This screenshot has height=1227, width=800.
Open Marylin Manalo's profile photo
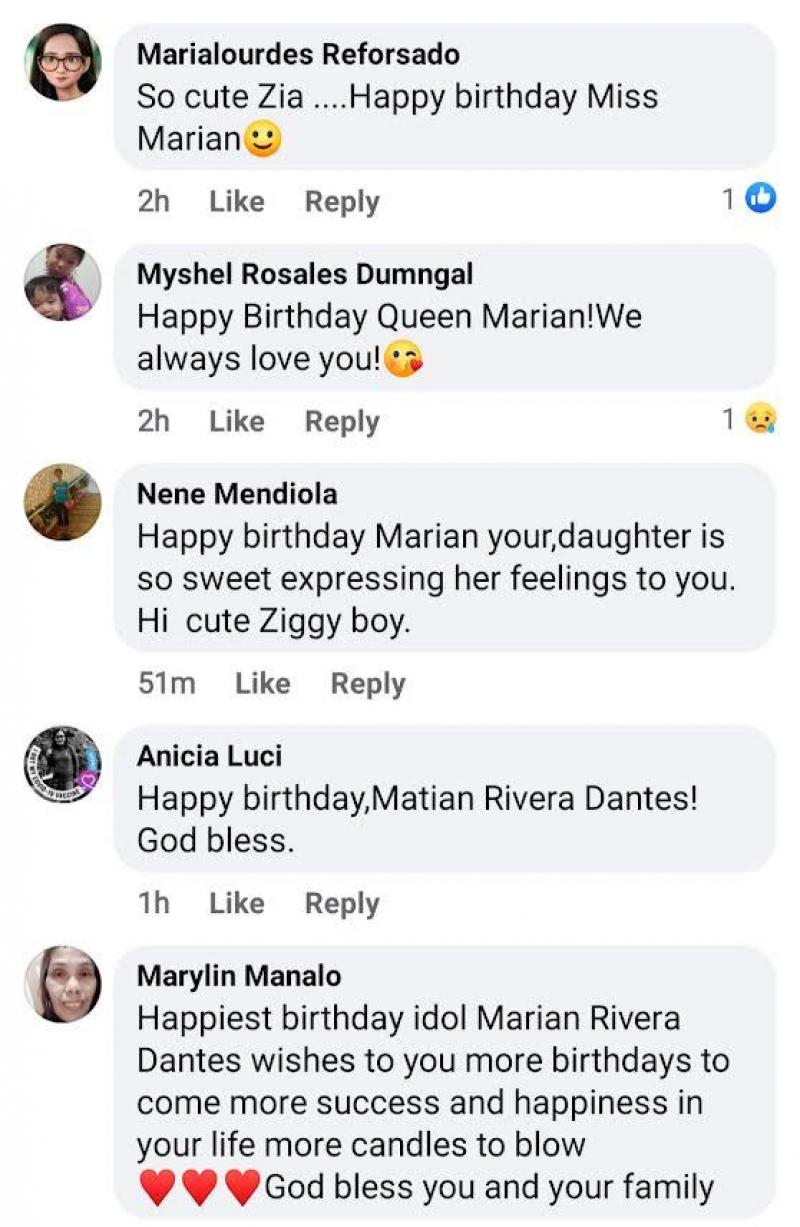[x=63, y=983]
